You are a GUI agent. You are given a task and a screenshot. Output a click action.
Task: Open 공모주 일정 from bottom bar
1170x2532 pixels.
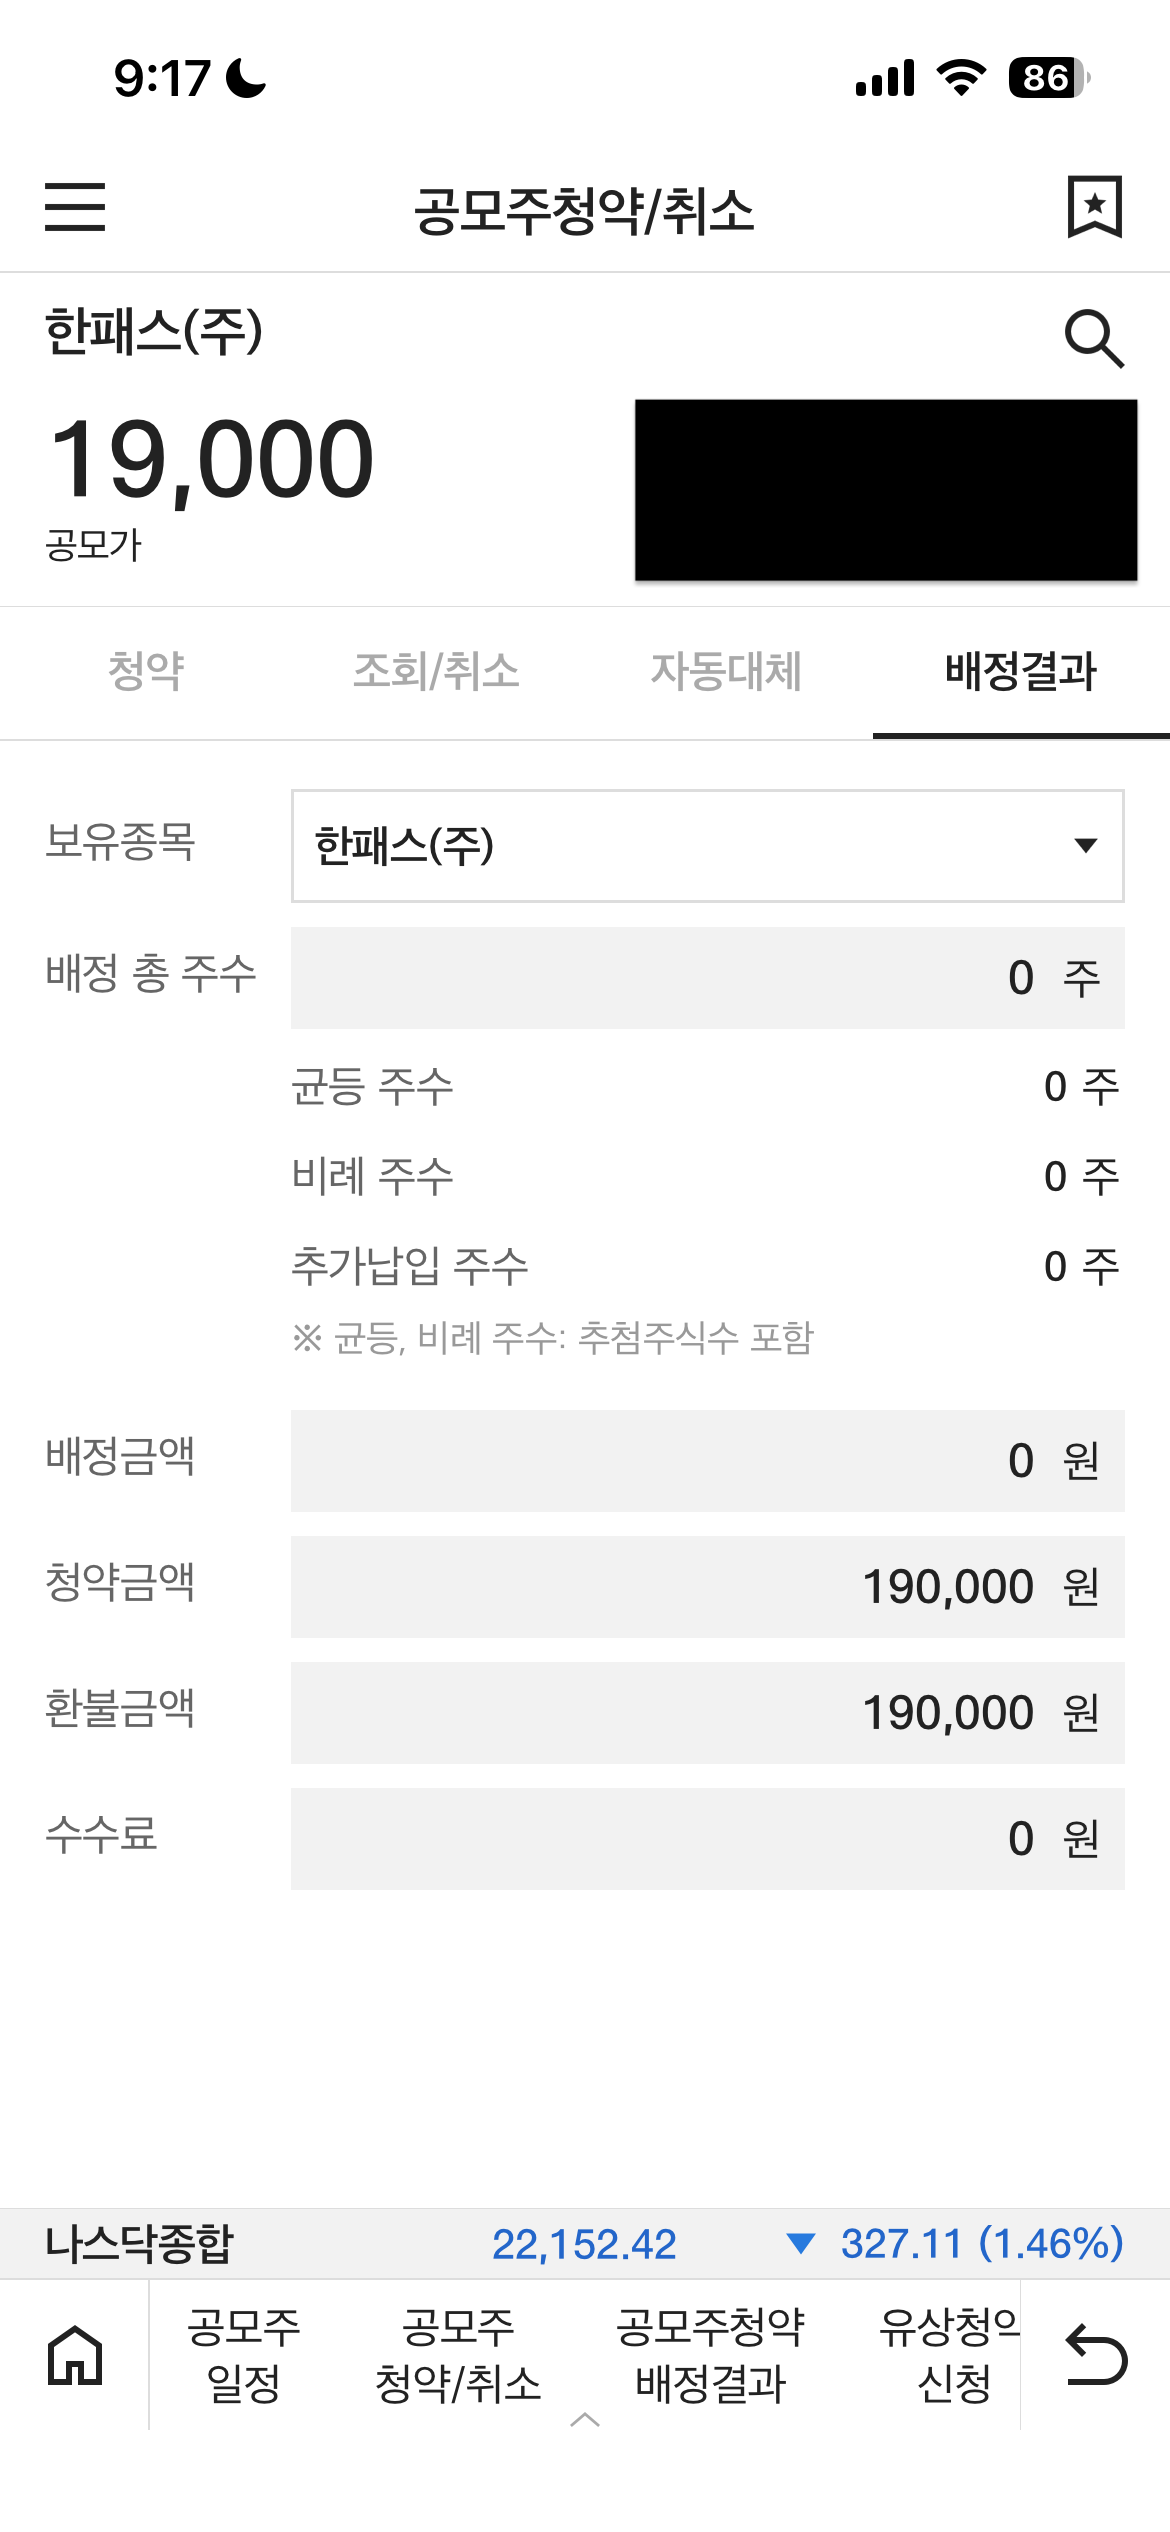coord(244,2355)
